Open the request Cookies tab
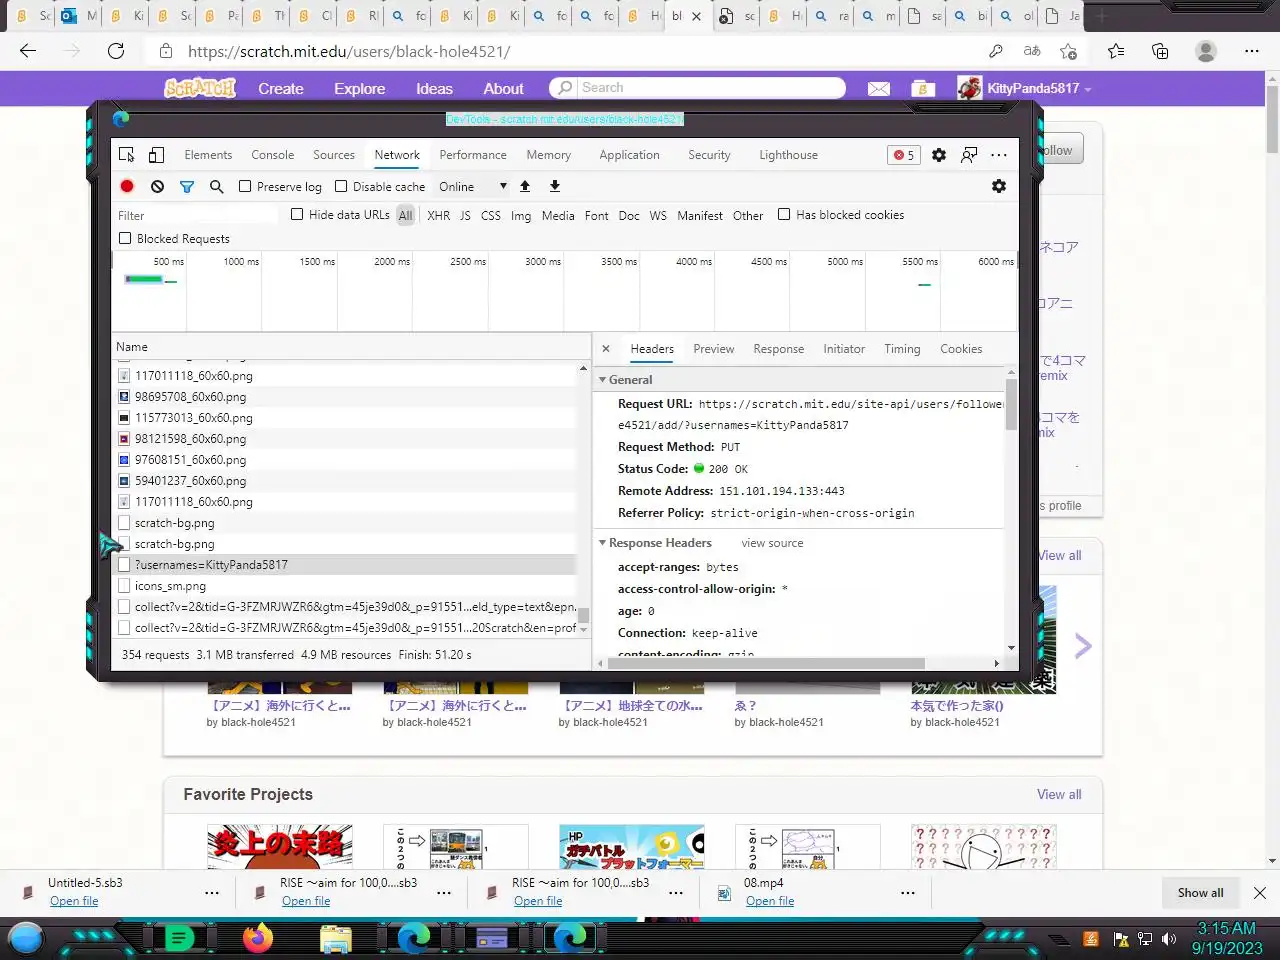 tap(961, 349)
